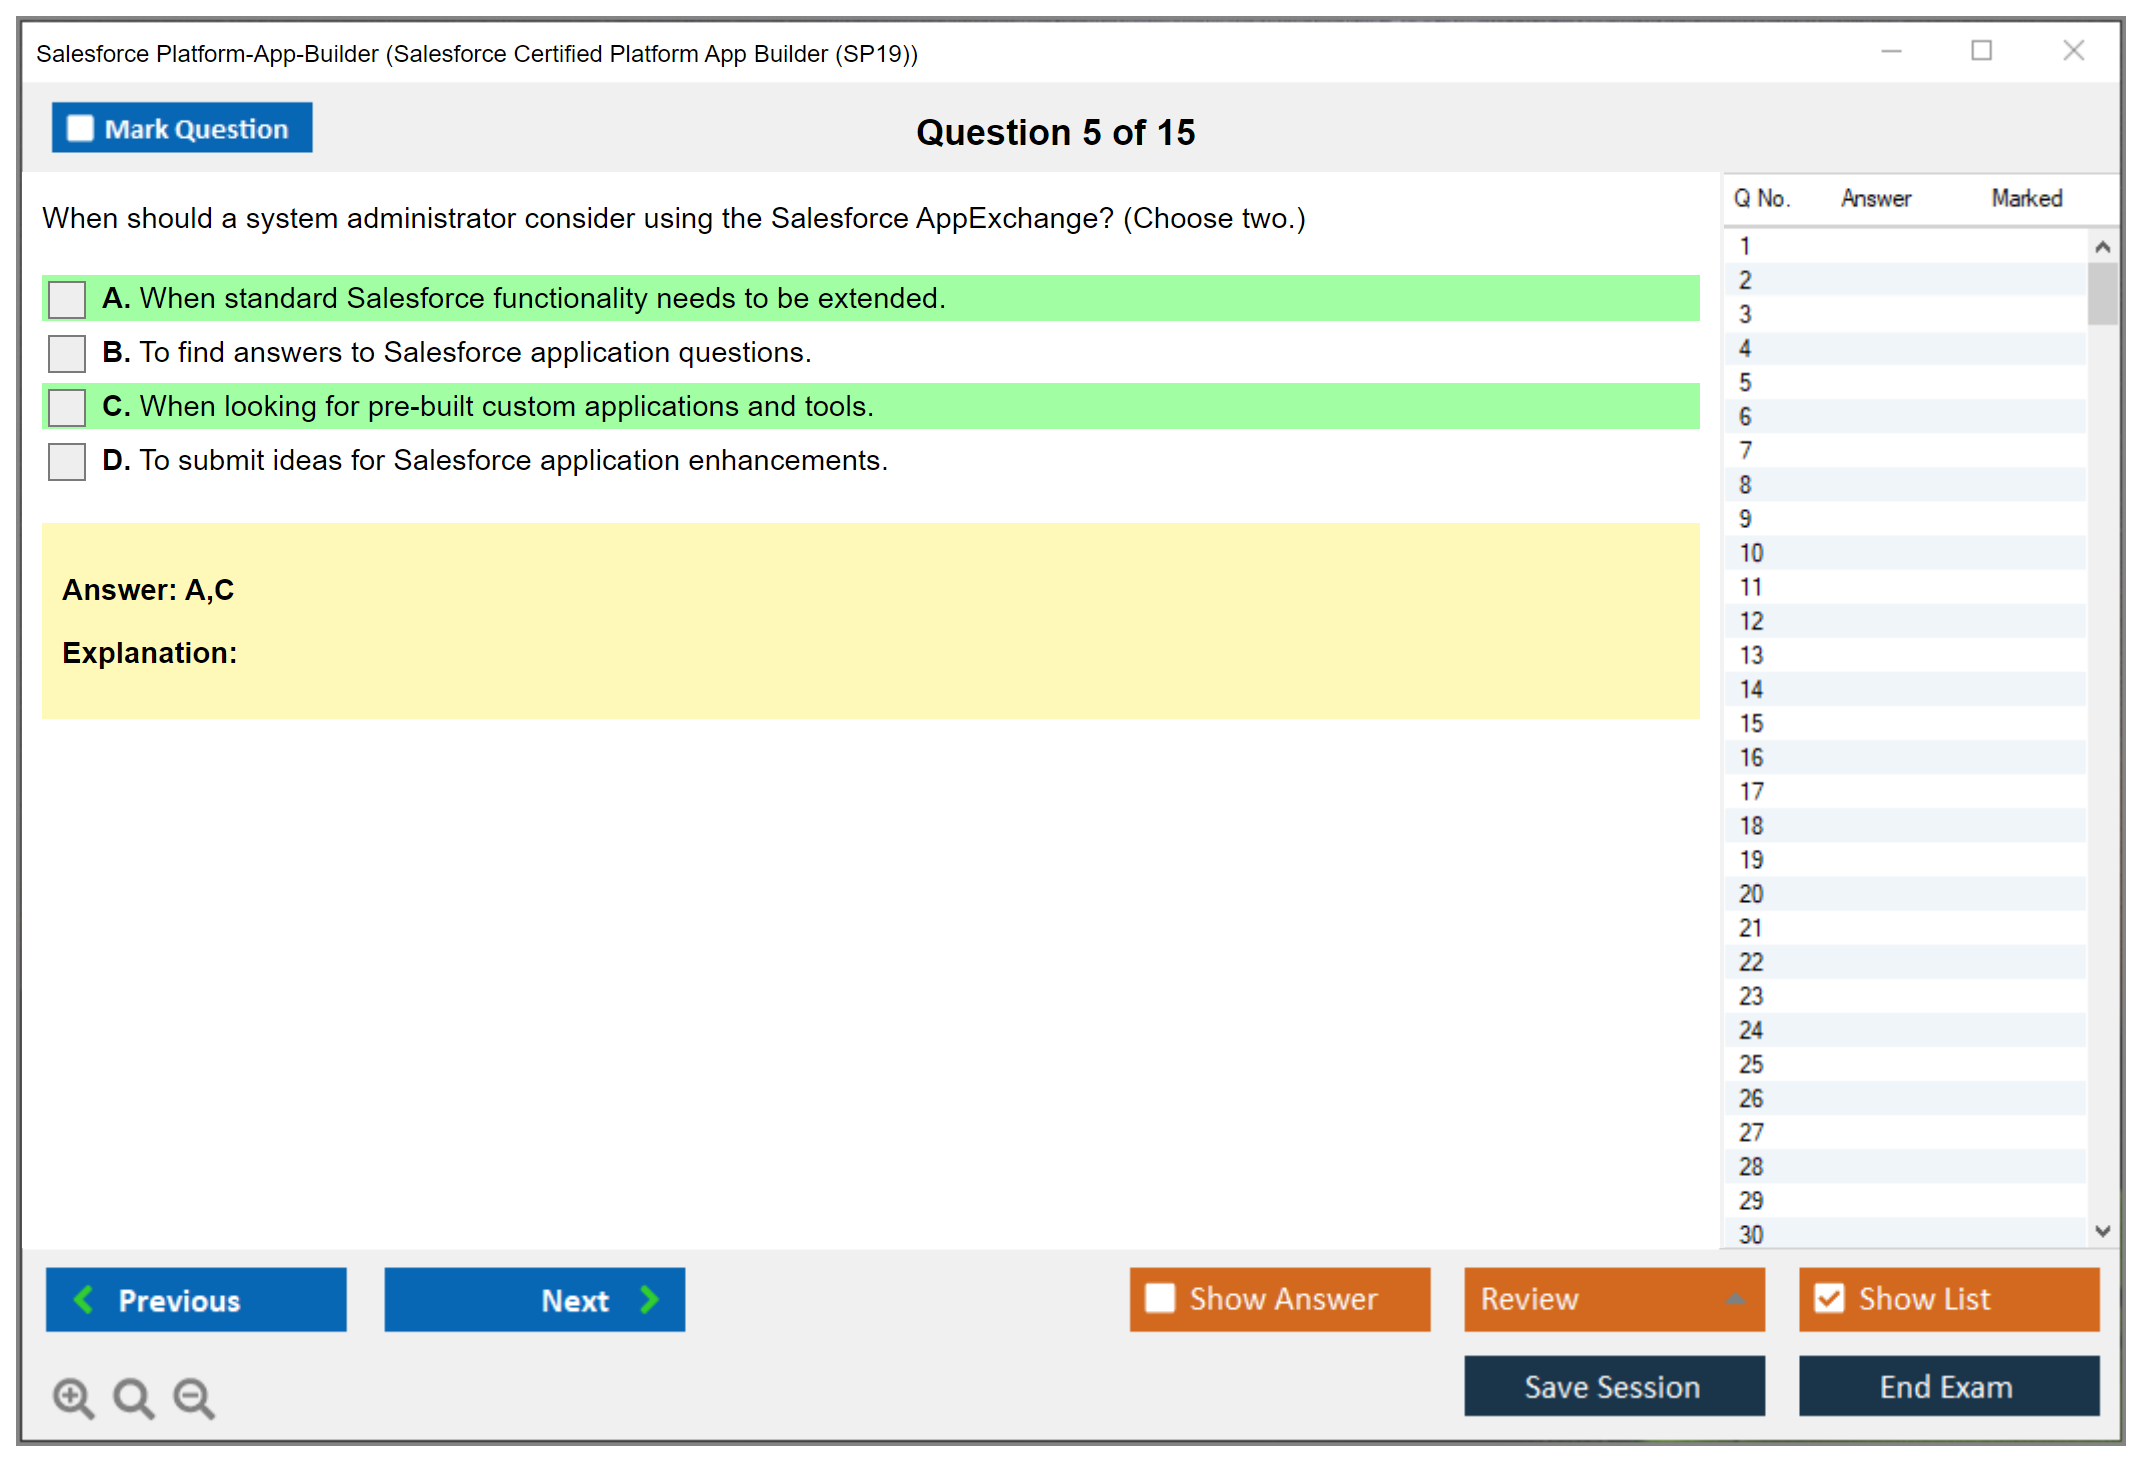Viewport: 2150px width, 1470px height.
Task: Click the Answer column header
Action: 1875,198
